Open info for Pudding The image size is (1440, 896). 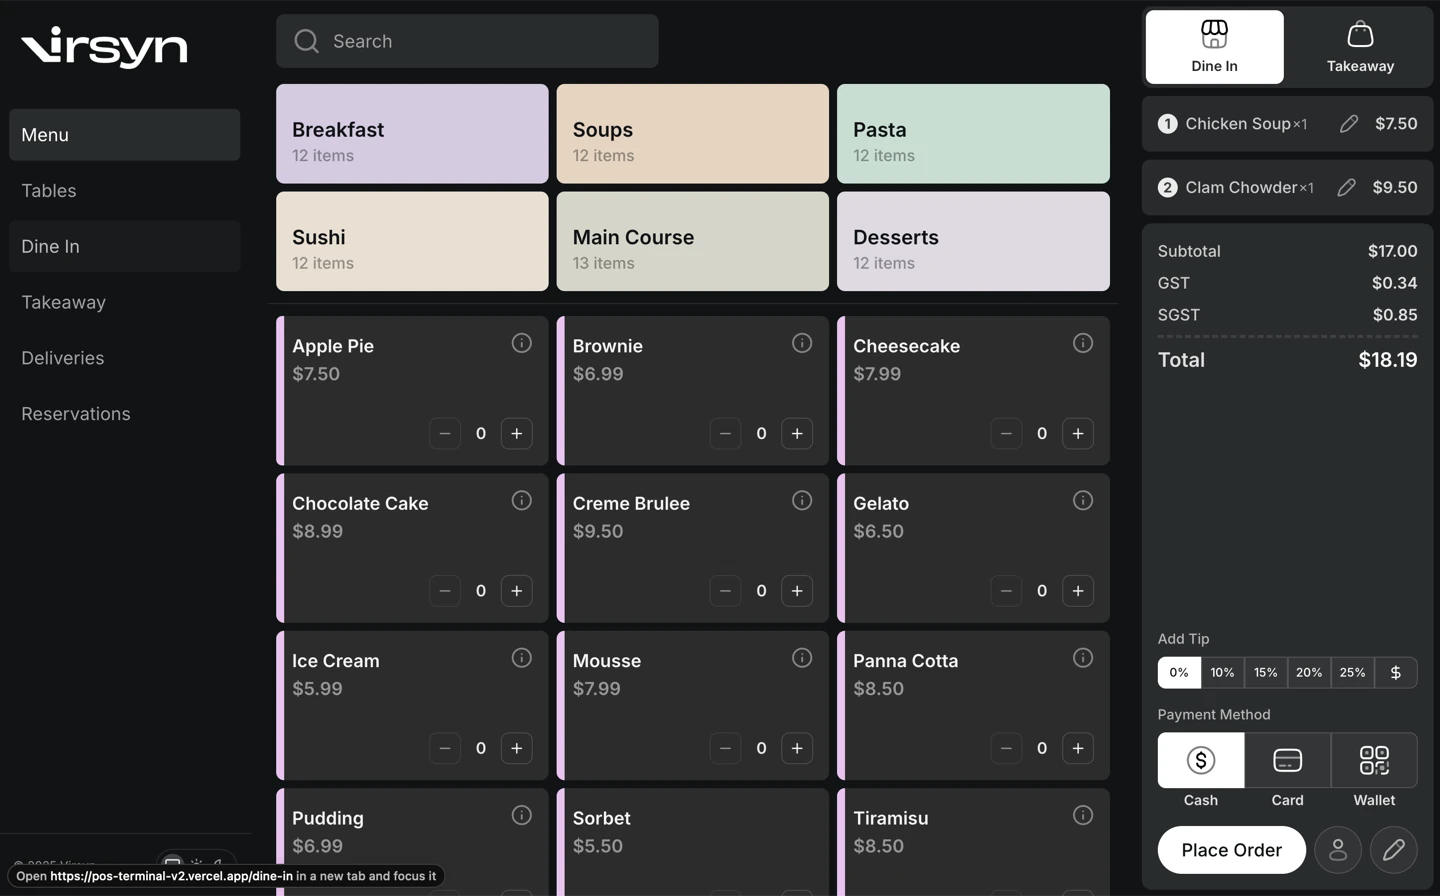(522, 815)
